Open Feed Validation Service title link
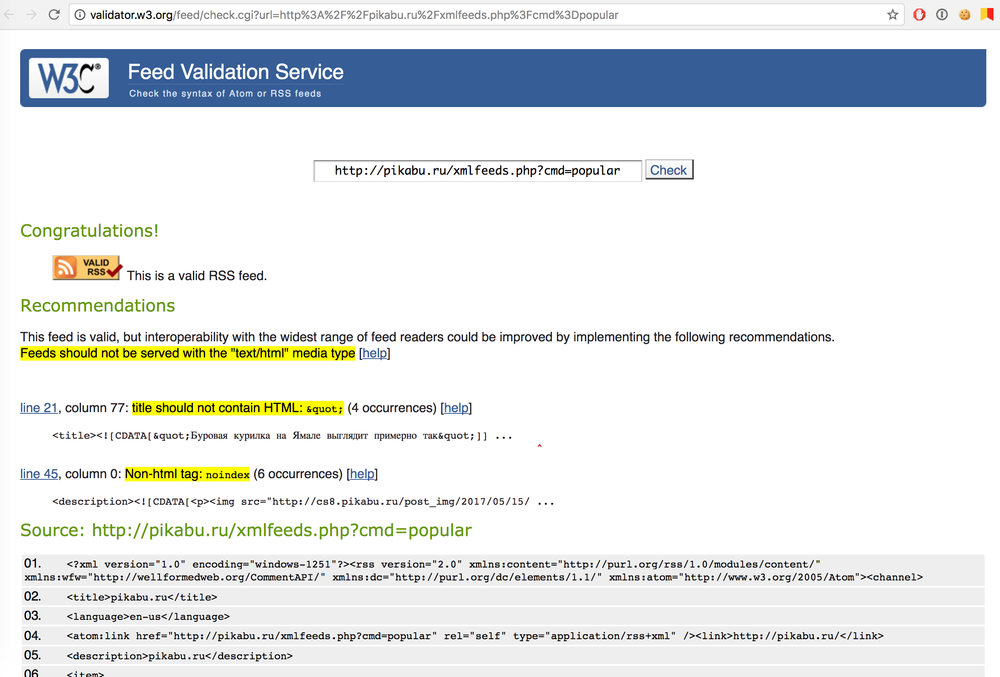Viewport: 1000px width, 677px height. tap(235, 72)
